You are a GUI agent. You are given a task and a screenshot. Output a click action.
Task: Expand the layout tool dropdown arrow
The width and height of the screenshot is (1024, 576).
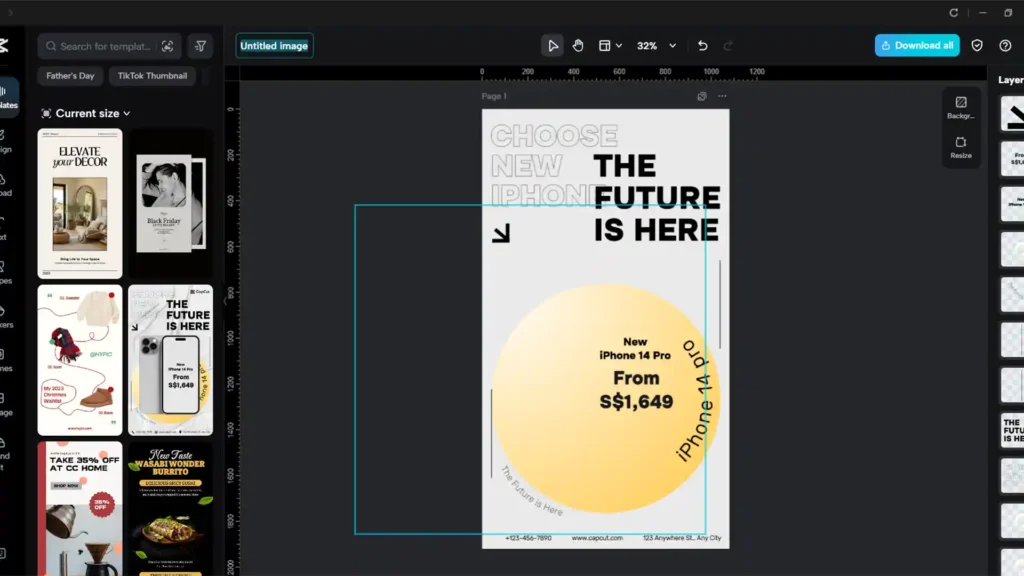[x=619, y=46]
